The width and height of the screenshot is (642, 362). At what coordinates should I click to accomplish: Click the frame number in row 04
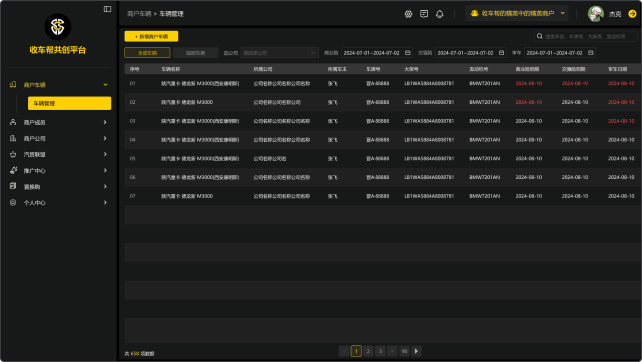[429, 140]
